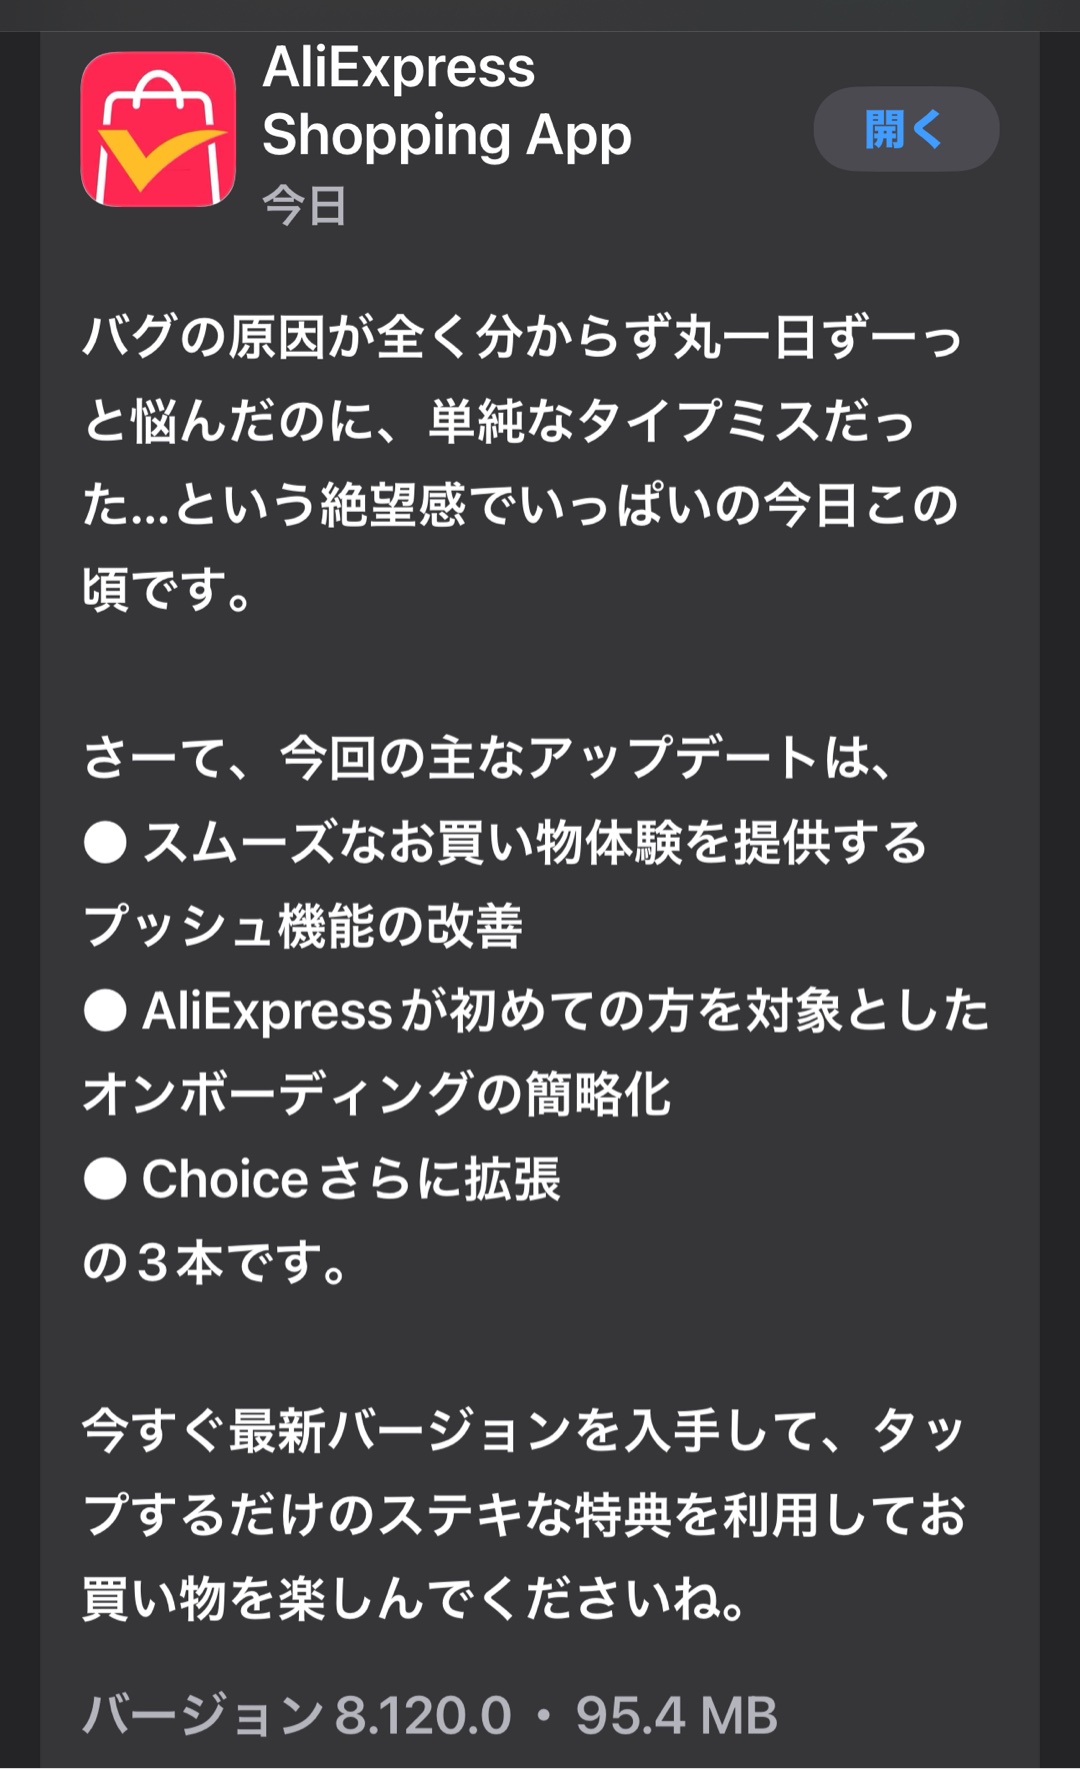Click the 買い物を楽しんでくださいね line
The image size is (1080, 1769).
point(414,1598)
